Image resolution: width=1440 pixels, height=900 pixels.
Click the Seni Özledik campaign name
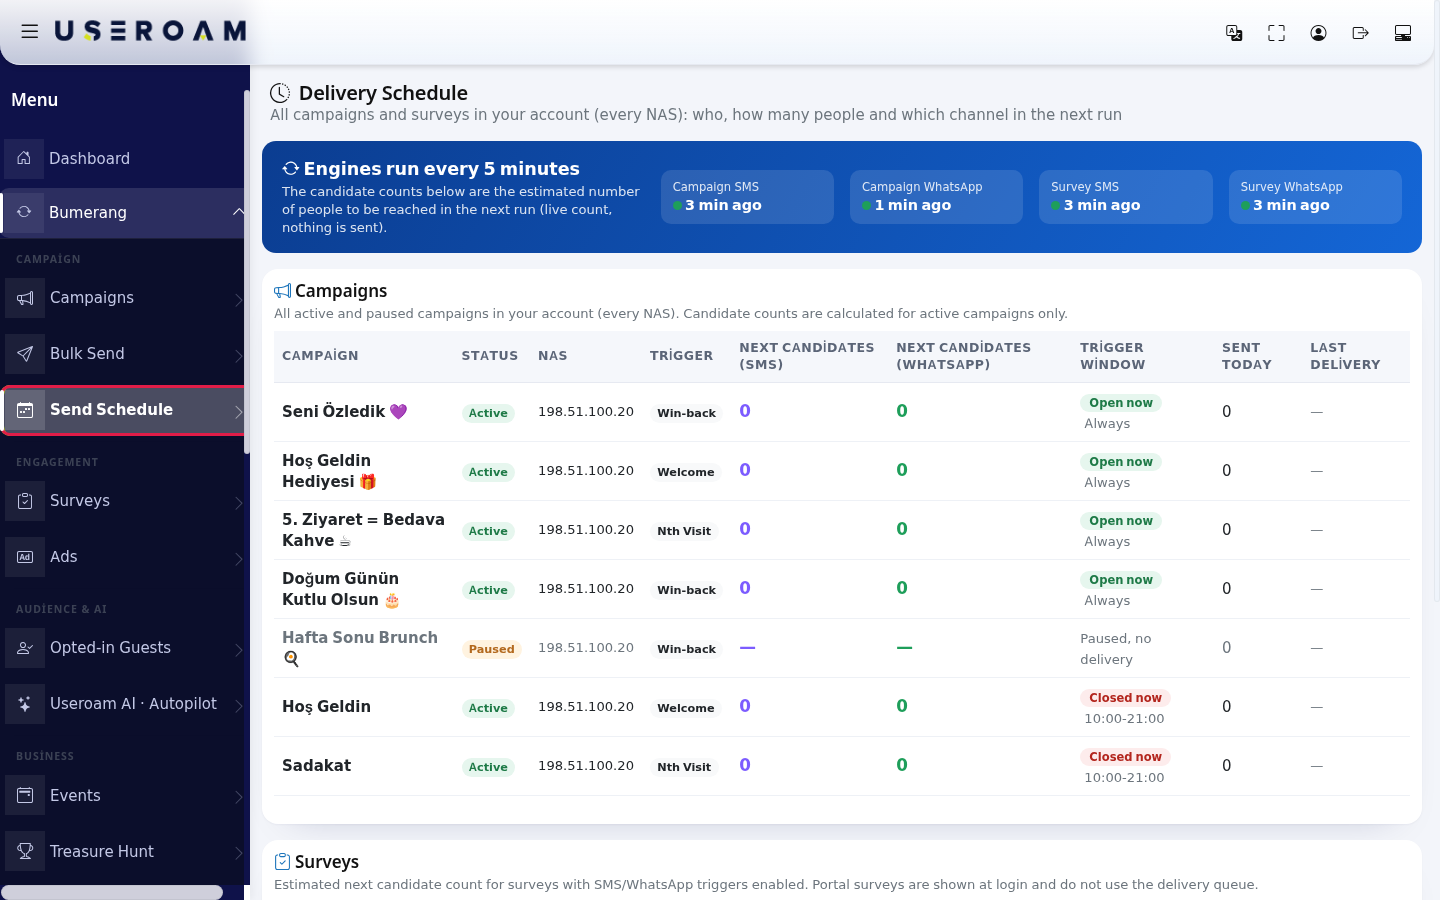click(344, 412)
